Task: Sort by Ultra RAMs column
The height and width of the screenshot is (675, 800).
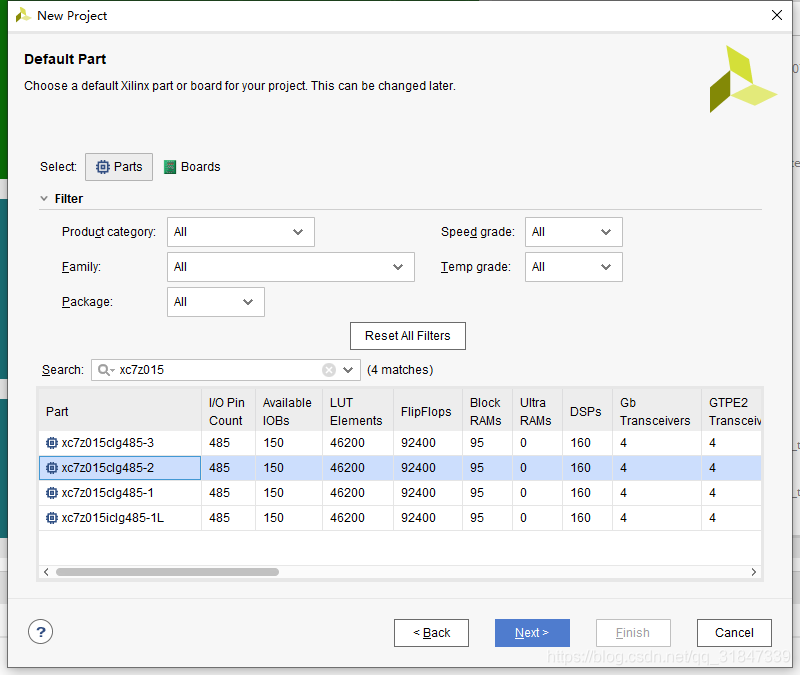Action: point(537,411)
